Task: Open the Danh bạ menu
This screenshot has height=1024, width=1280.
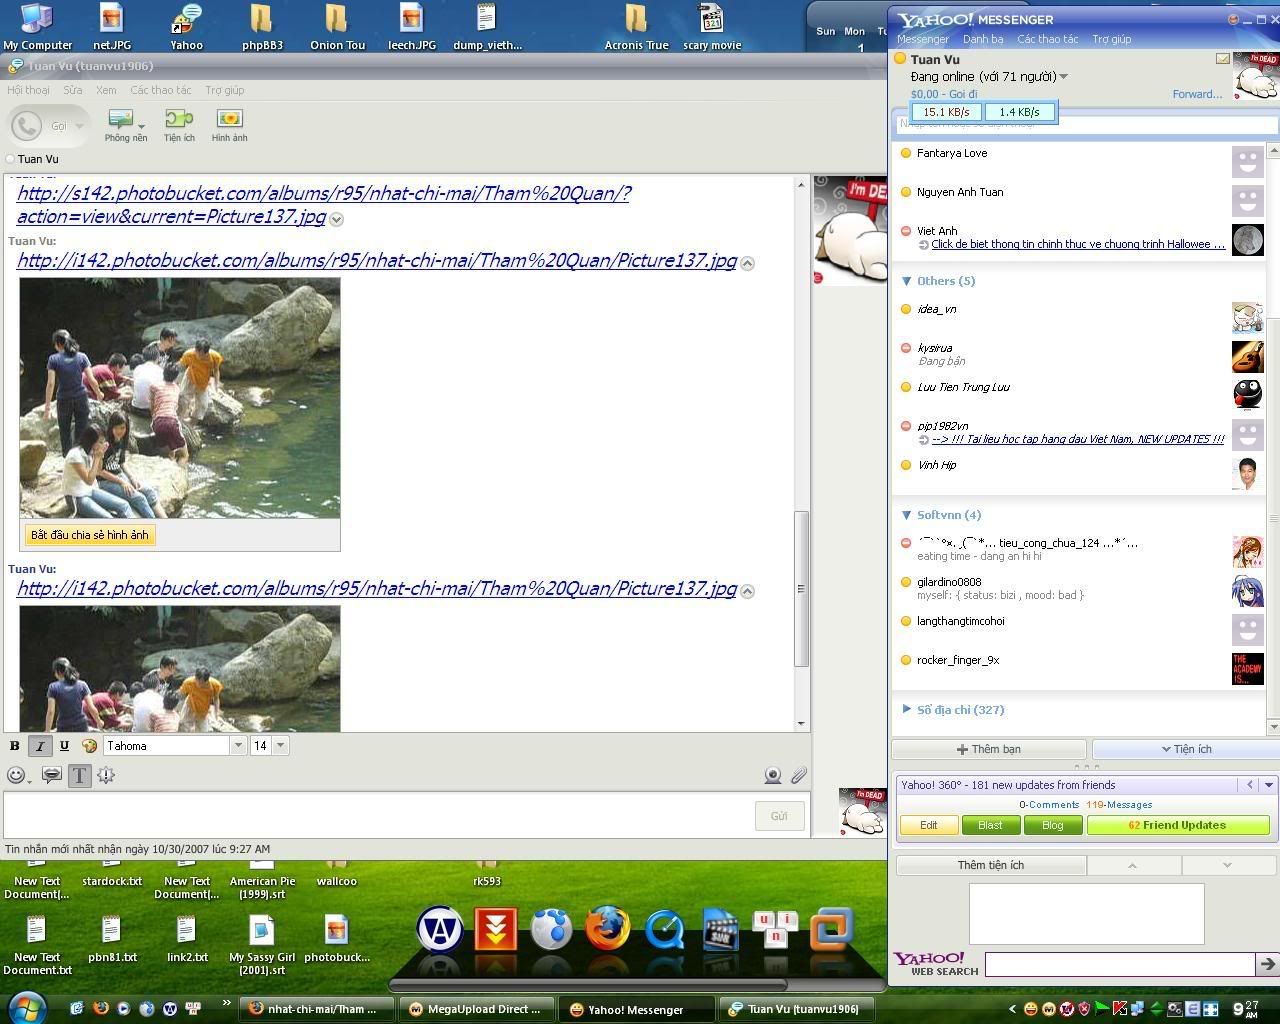Action: (x=982, y=39)
